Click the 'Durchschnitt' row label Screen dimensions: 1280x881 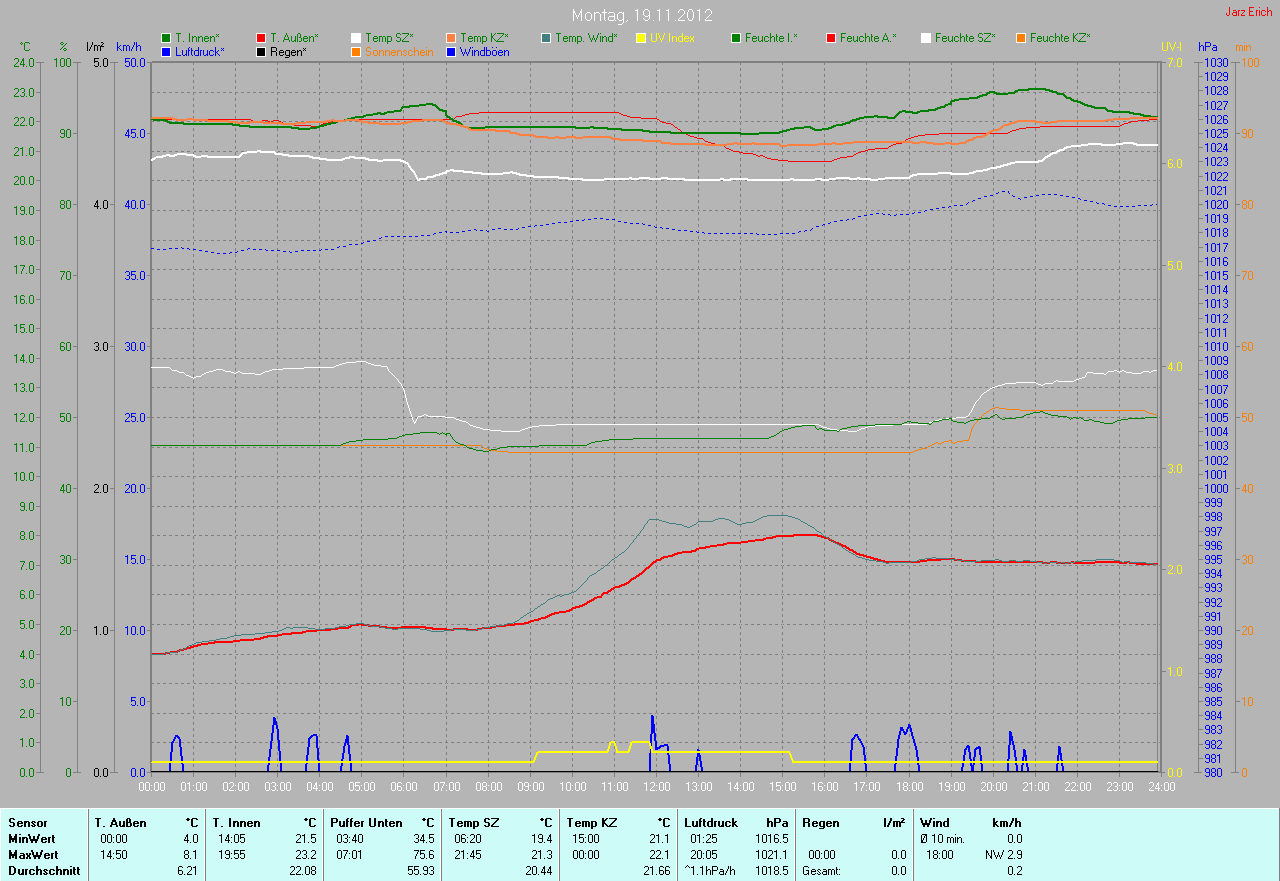pos(42,871)
